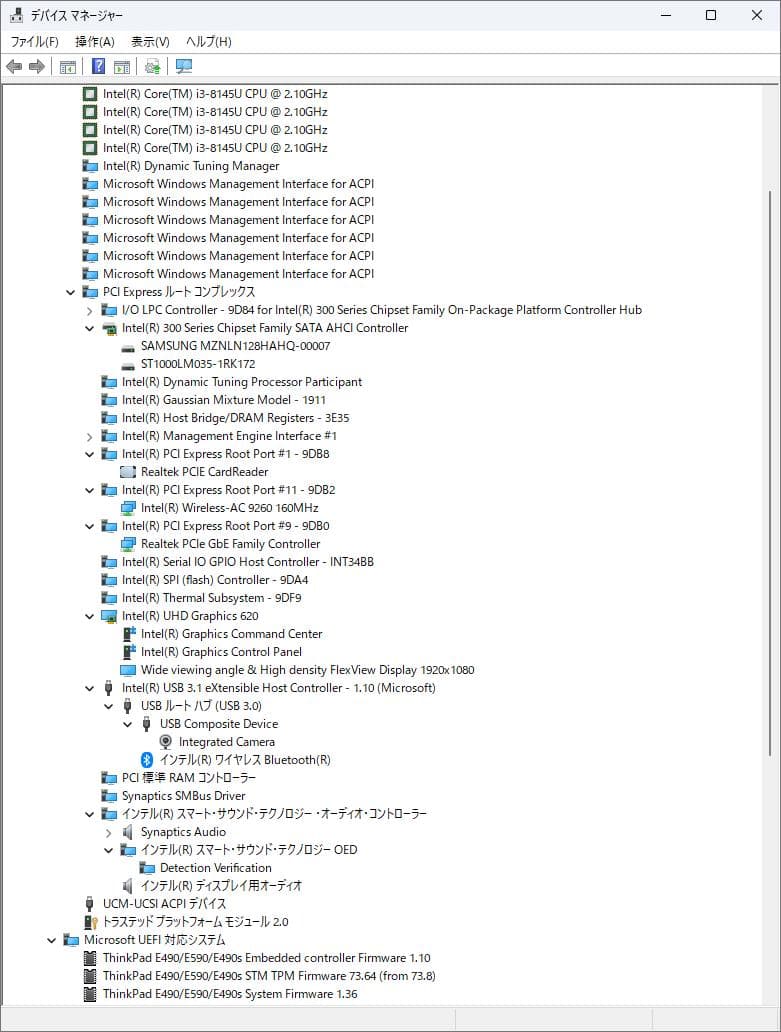
Task: Open the ファイル(F) menu
Action: (34, 41)
